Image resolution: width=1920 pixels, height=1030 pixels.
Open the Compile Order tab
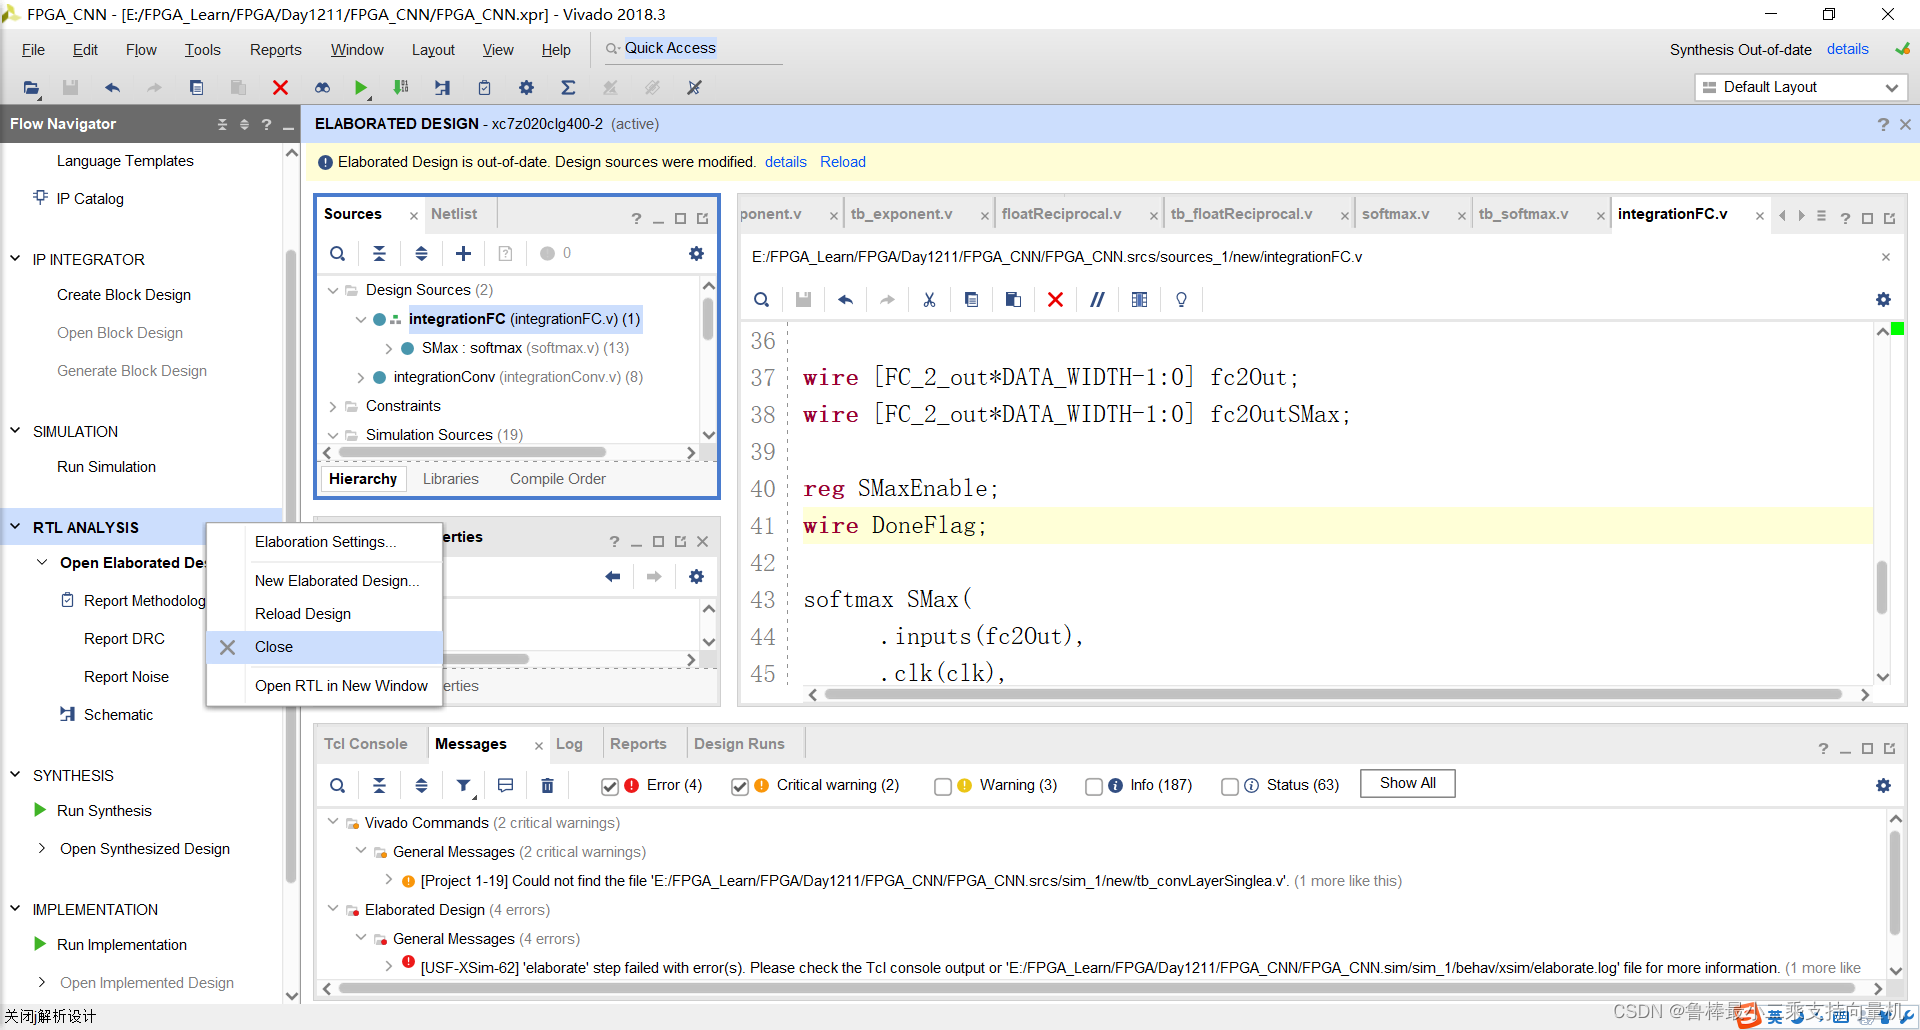coord(558,479)
